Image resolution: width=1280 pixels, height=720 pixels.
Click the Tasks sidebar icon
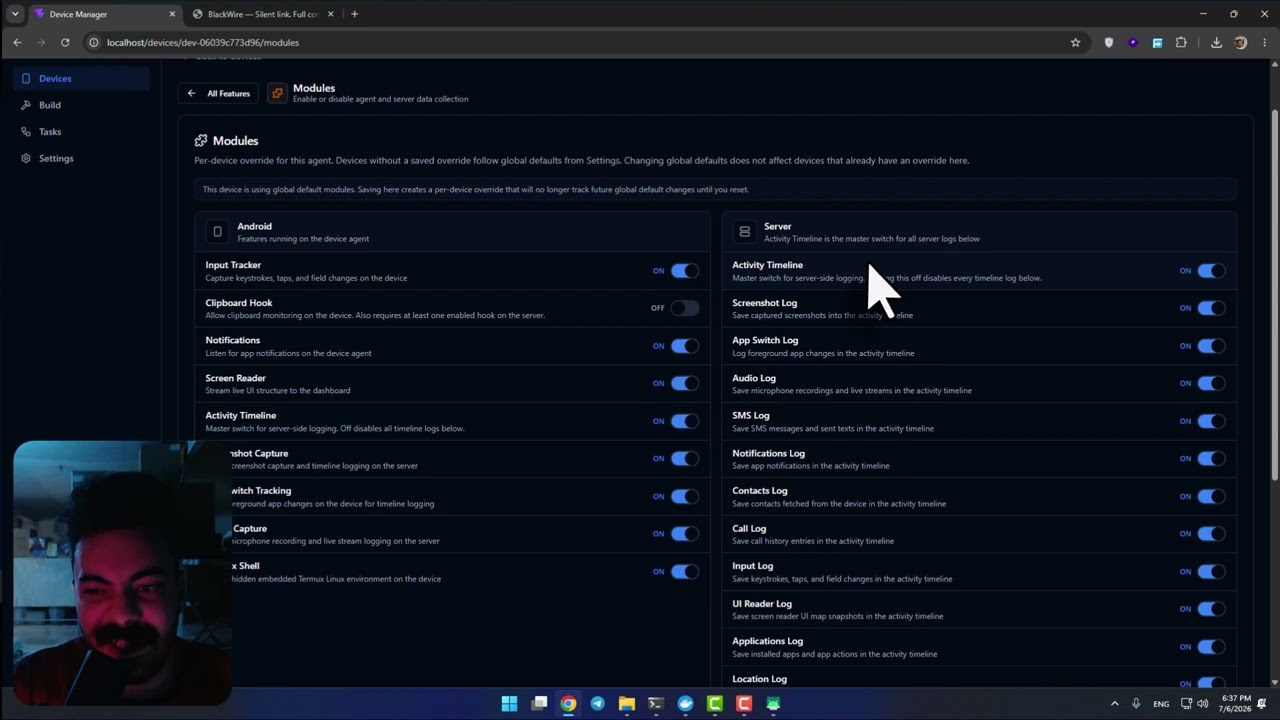pos(26,132)
